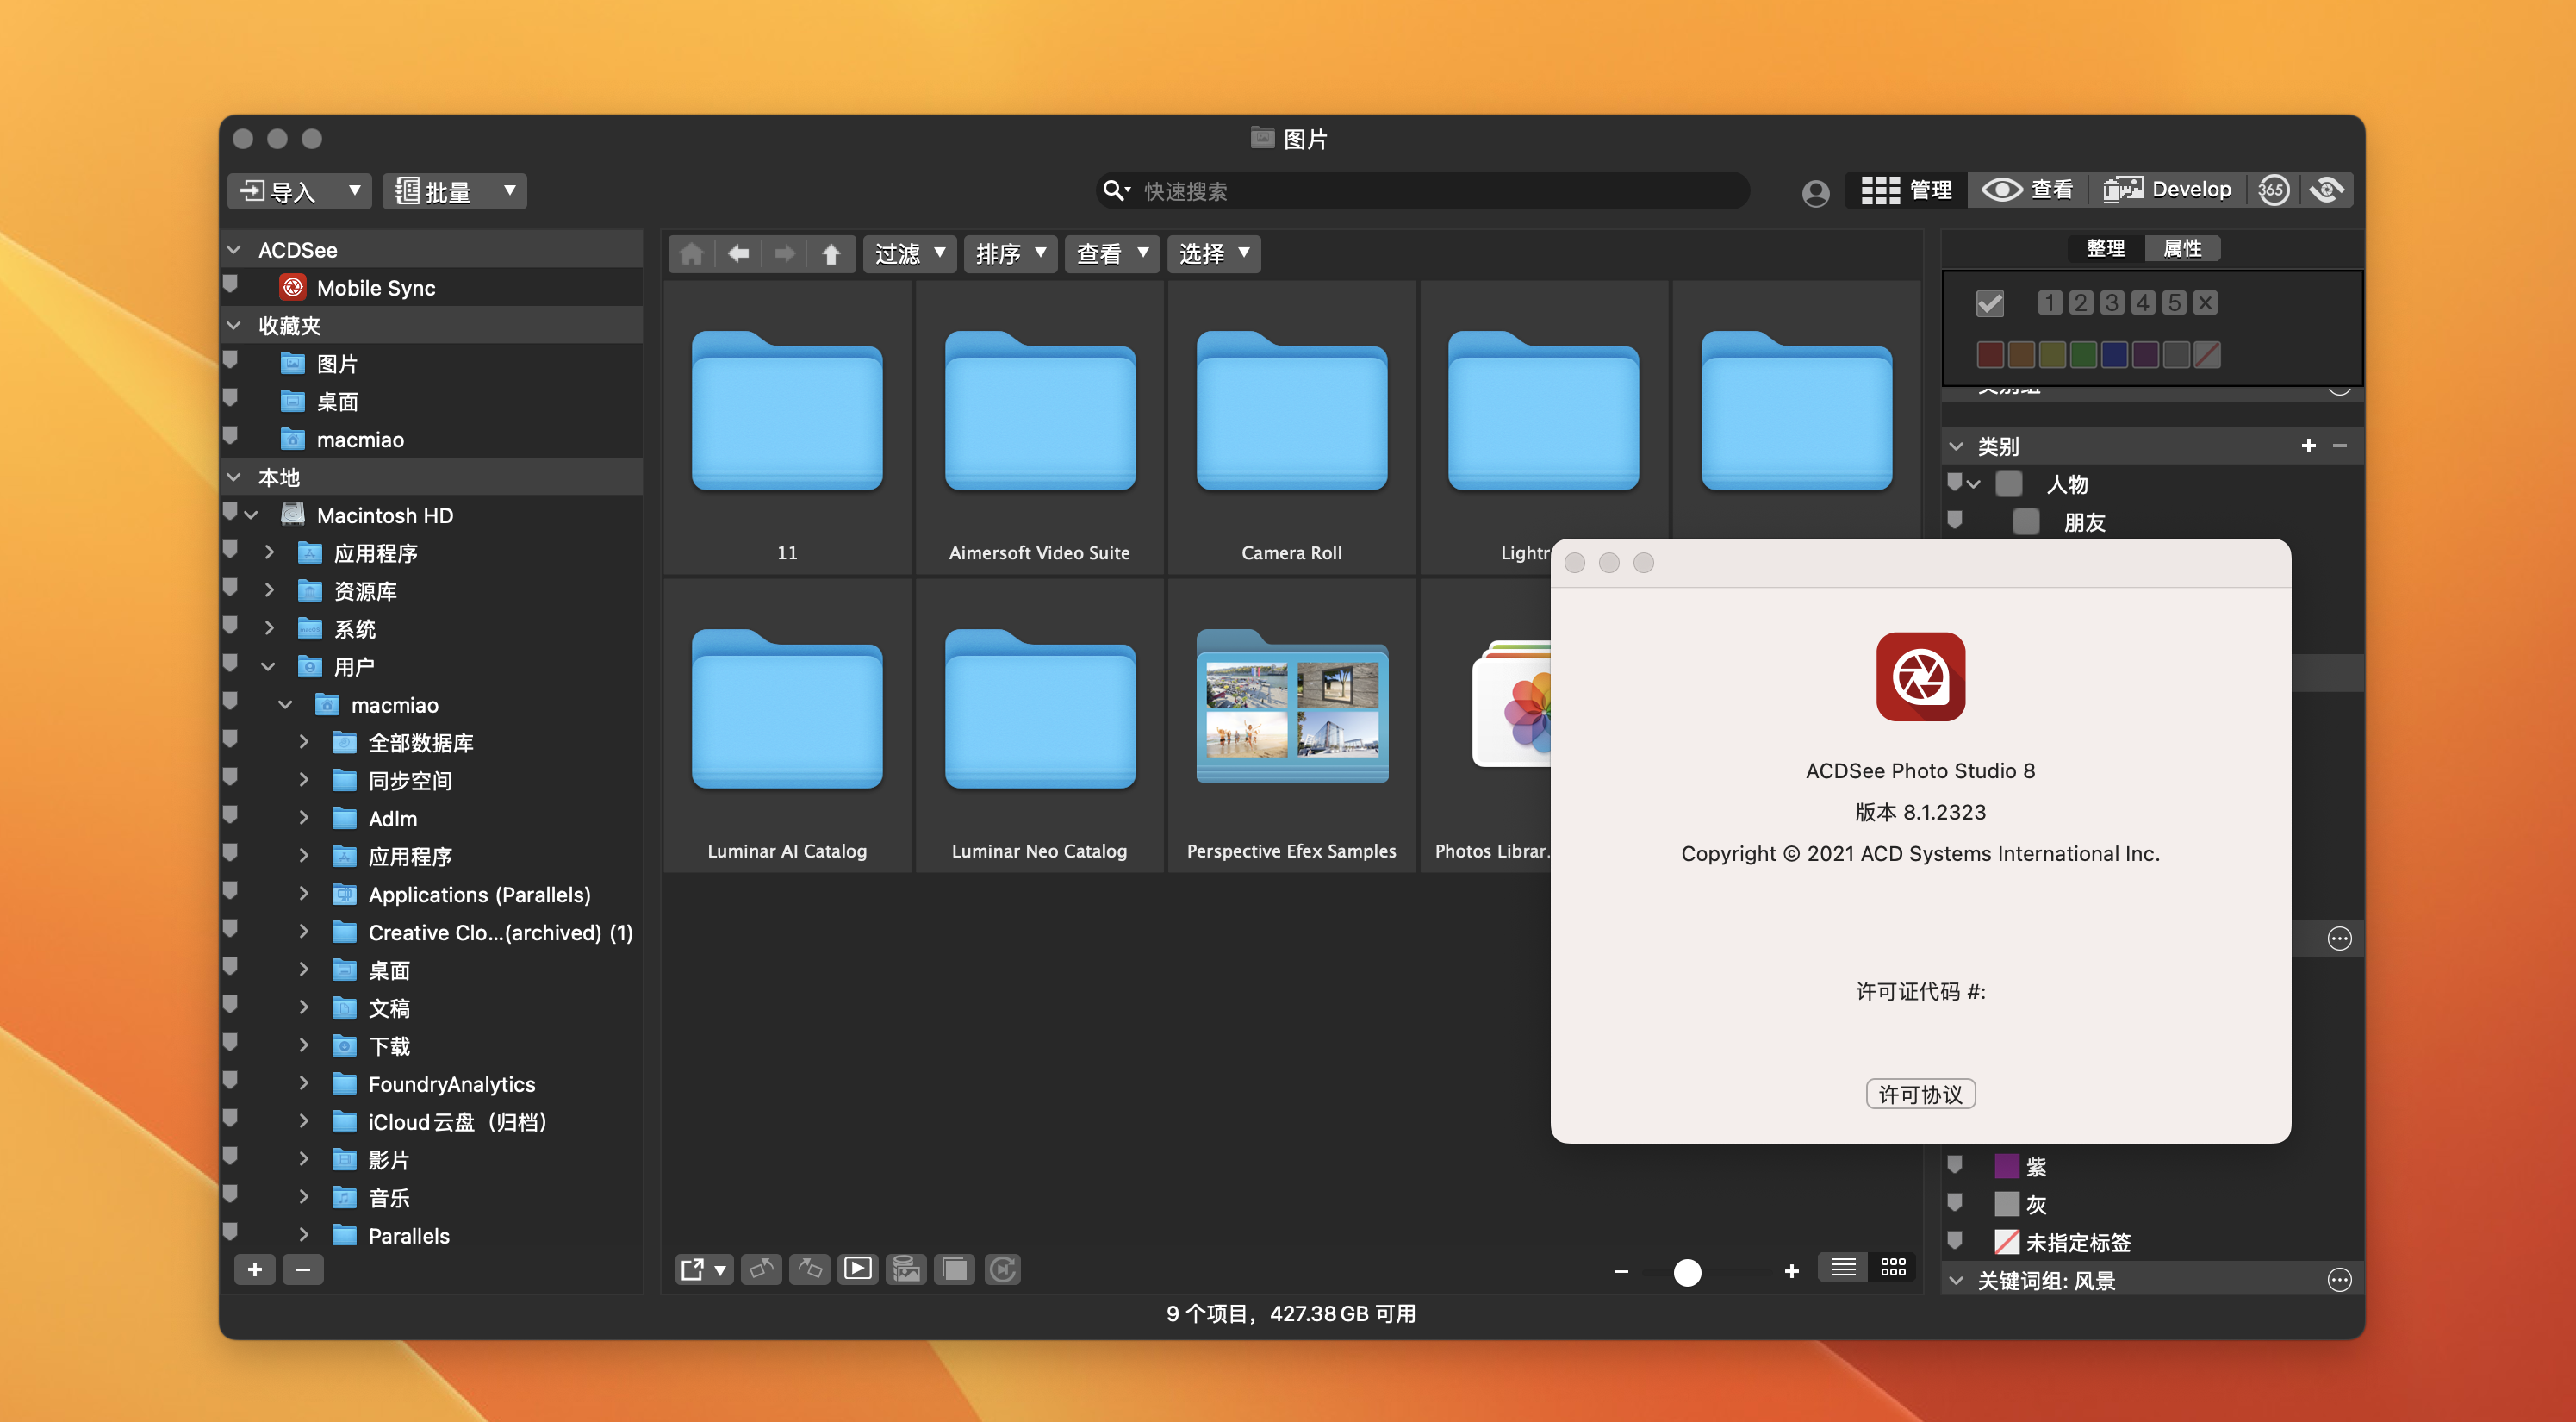Open the 过滤 filter dropdown
Viewport: 2576px width, 1422px height.
pos(909,254)
